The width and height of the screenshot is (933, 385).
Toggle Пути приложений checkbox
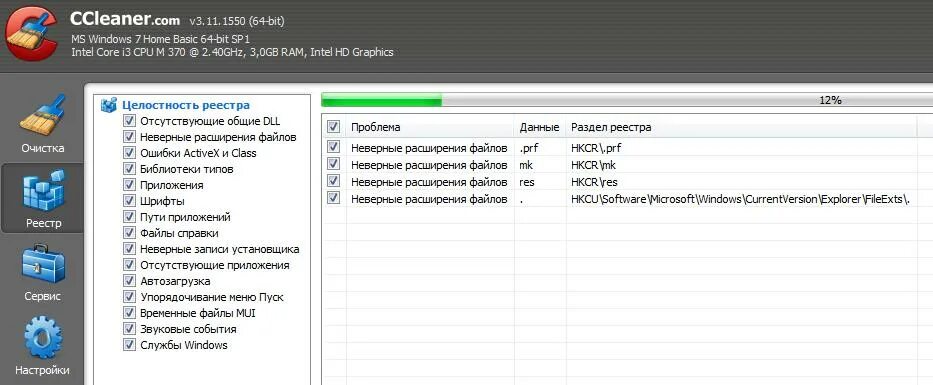tap(129, 217)
